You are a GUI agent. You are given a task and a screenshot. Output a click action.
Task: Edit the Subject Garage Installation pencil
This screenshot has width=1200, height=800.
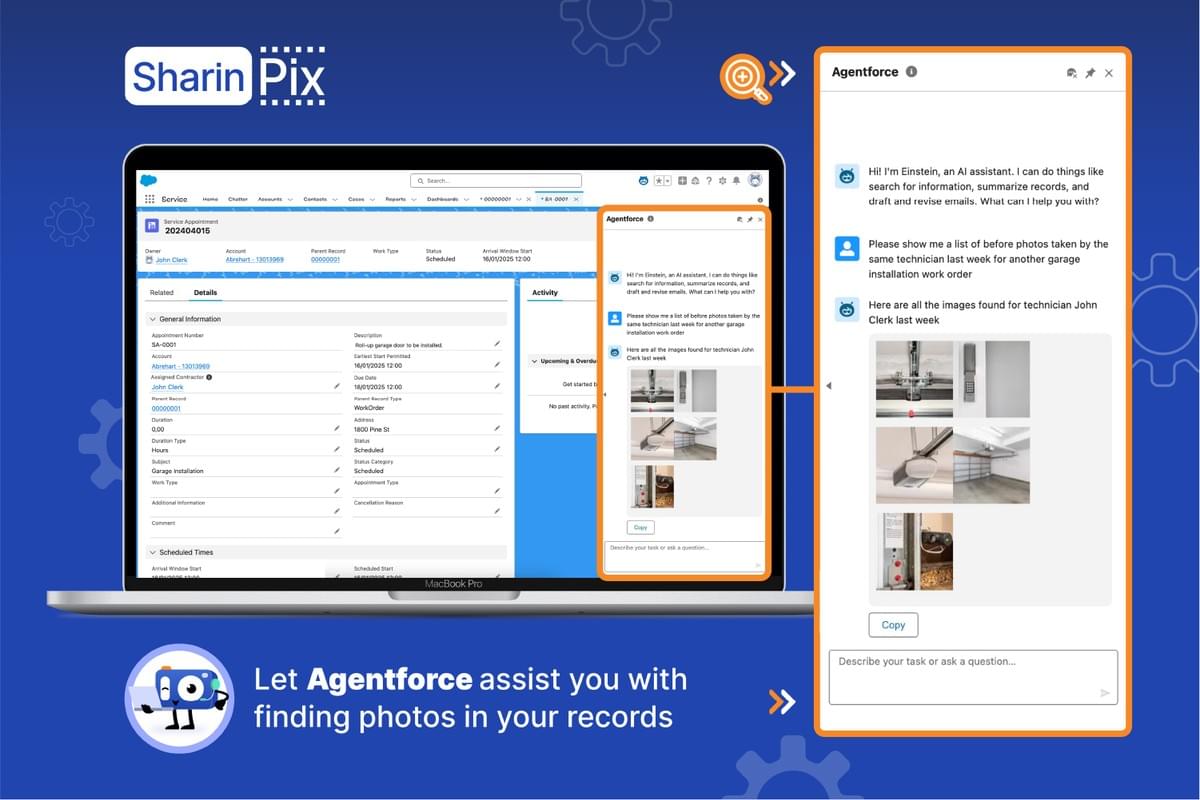coord(337,469)
